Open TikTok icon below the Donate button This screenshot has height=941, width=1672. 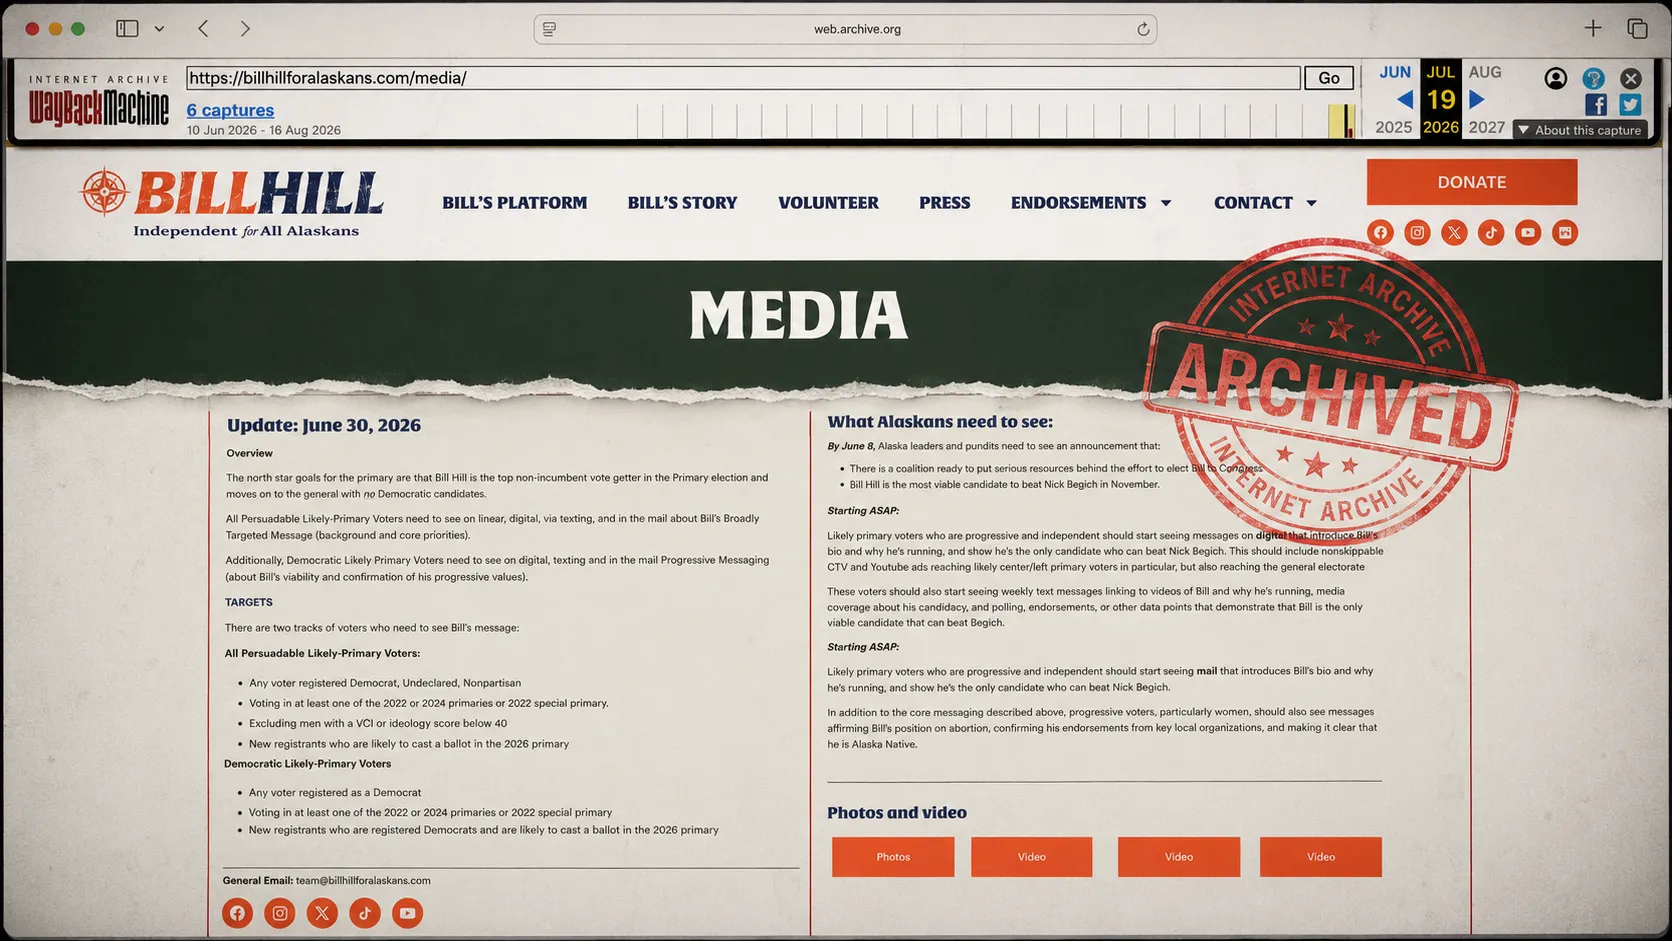coord(1491,233)
